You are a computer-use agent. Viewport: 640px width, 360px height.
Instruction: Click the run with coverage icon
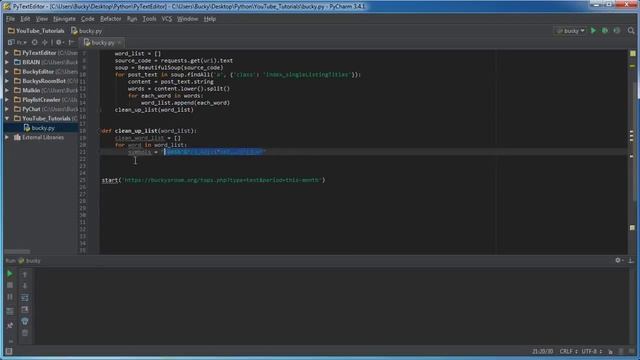tap(617, 31)
